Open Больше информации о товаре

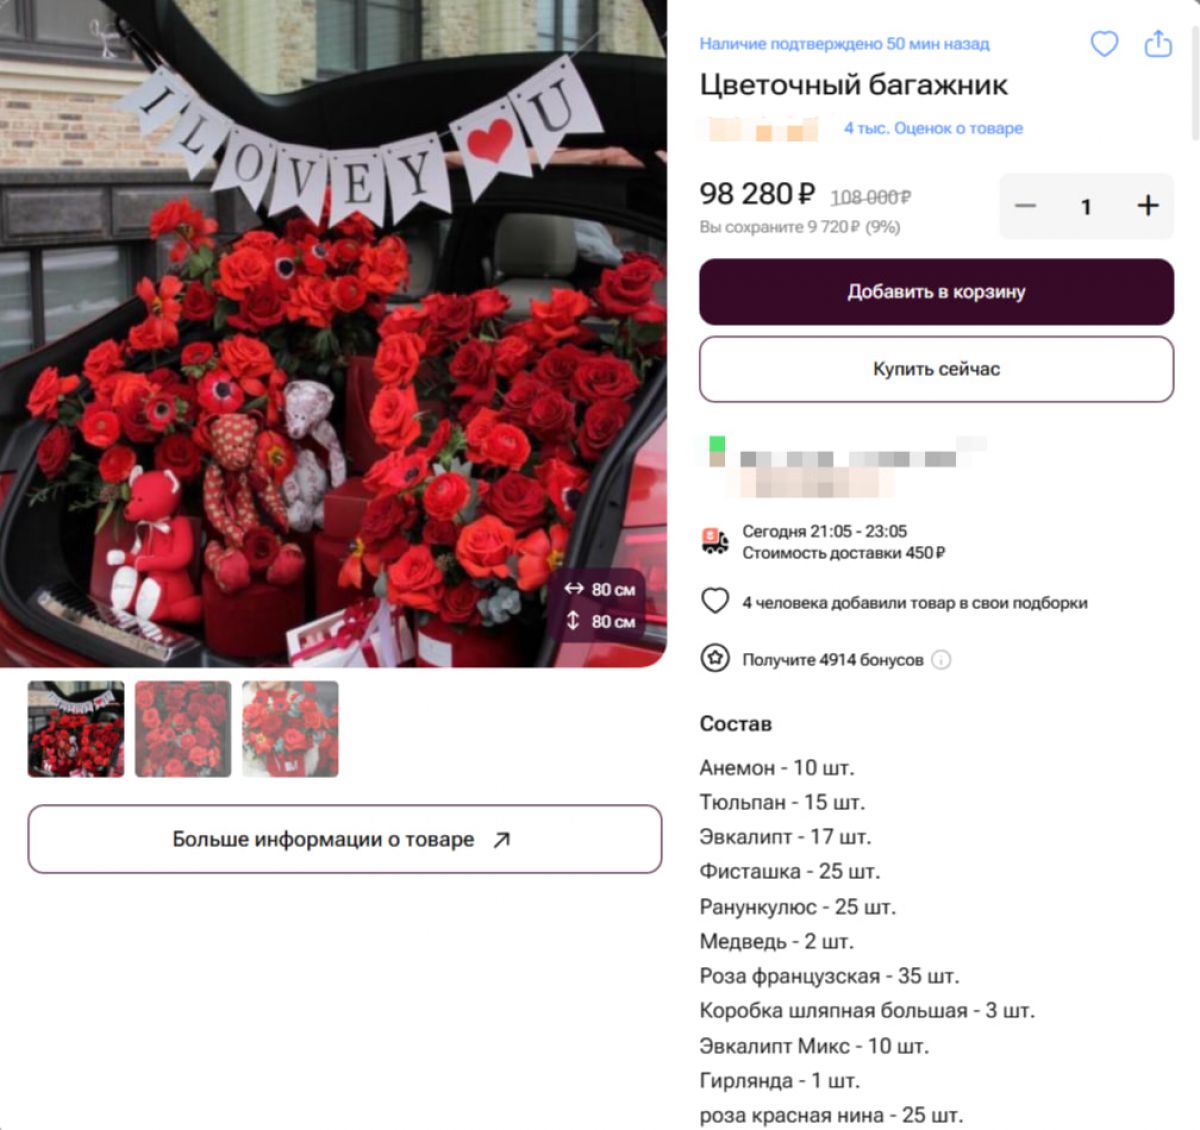(345, 839)
